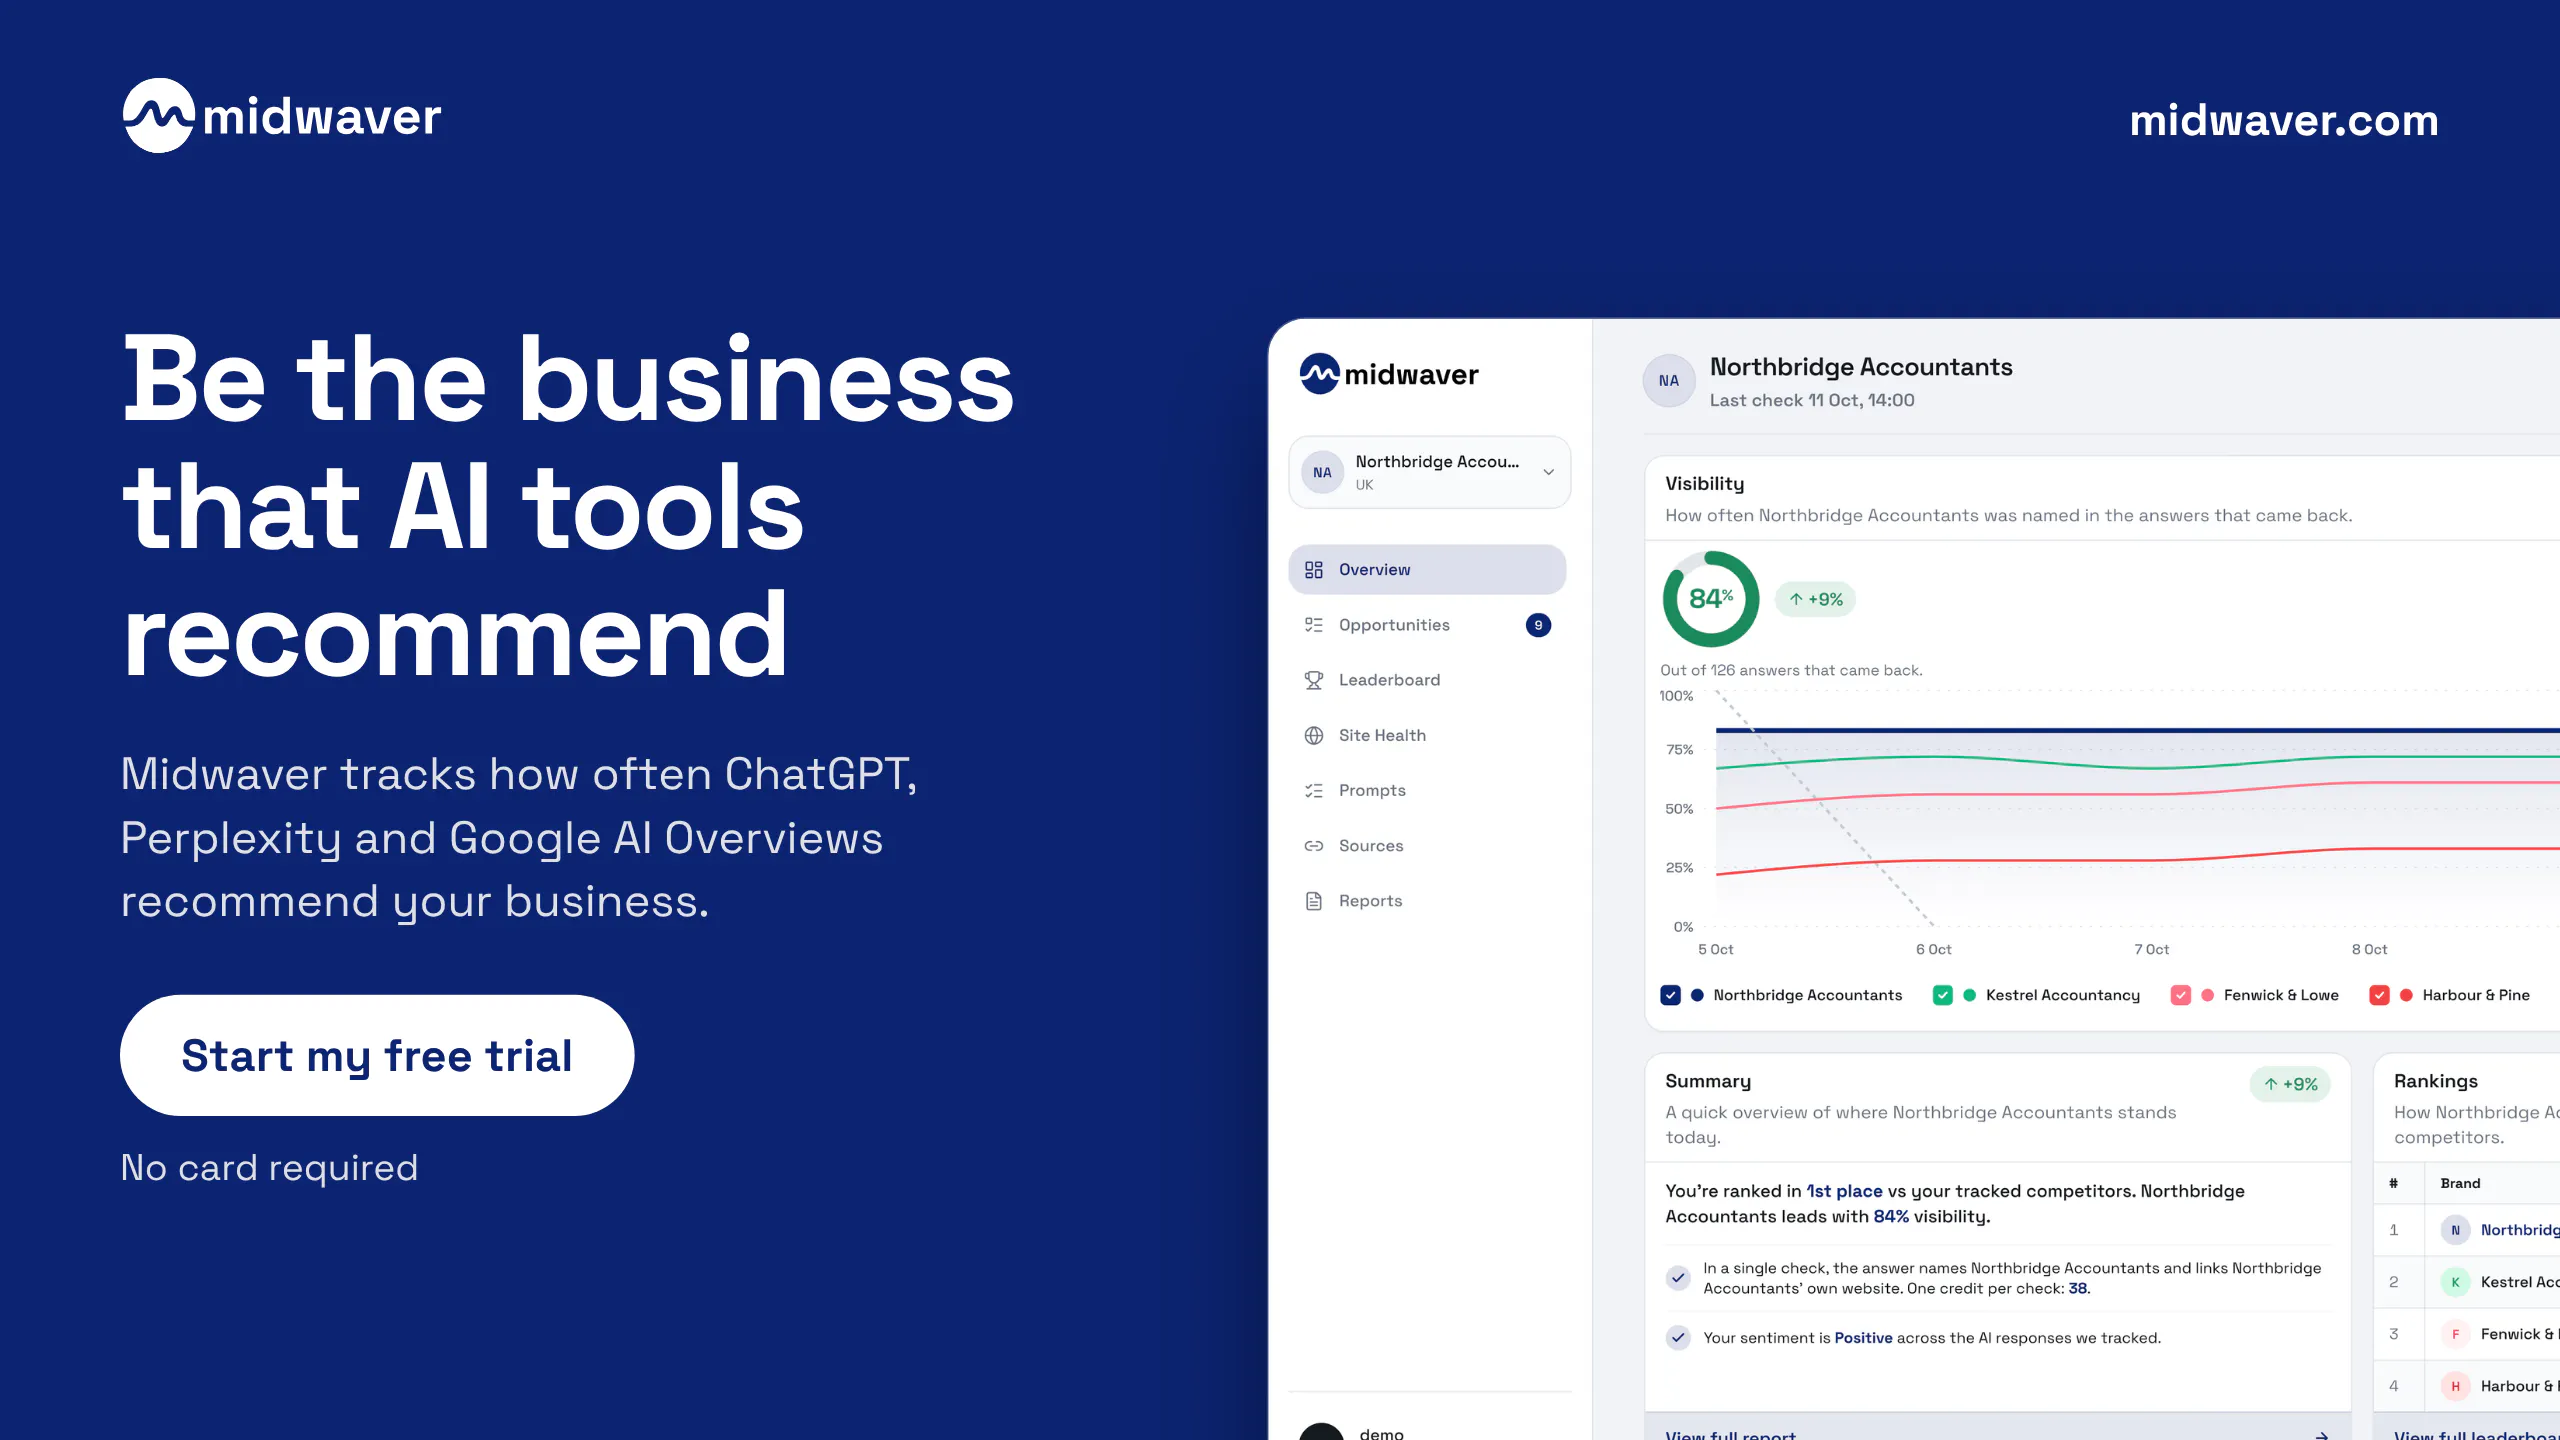This screenshot has width=2560, height=1440.
Task: Go to the Leaderboard section
Action: pyautogui.click(x=1427, y=680)
